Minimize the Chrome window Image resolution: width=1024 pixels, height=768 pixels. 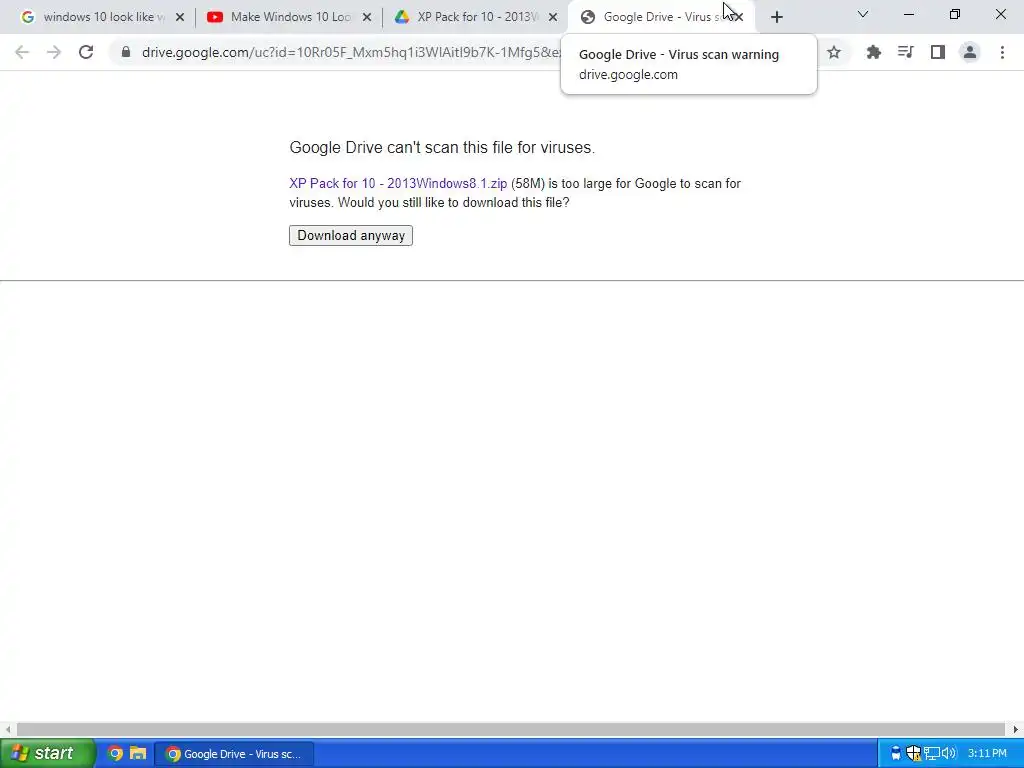click(x=908, y=14)
